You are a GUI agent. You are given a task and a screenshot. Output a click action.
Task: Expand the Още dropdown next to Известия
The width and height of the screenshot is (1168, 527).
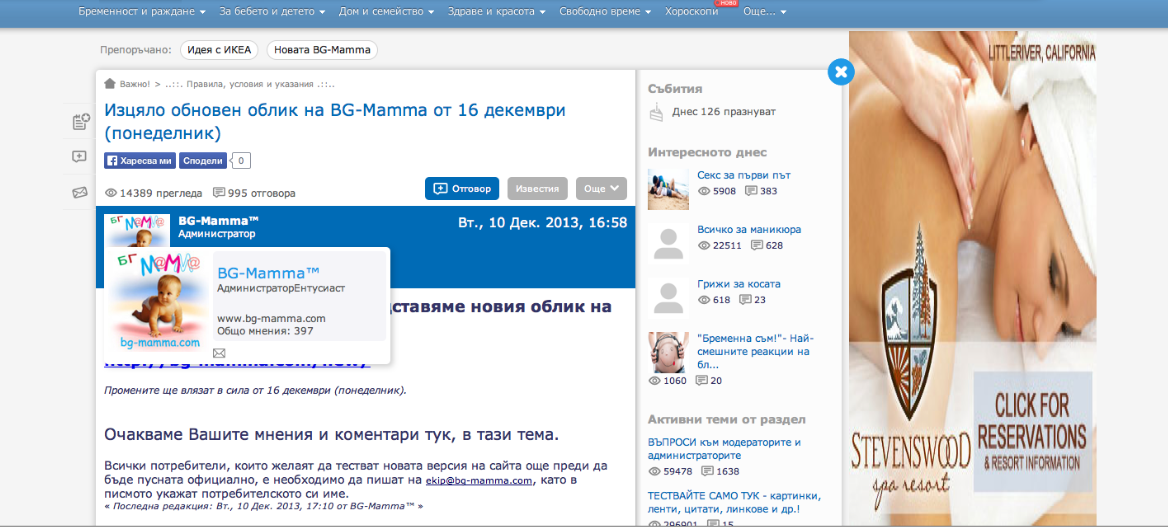(x=601, y=188)
